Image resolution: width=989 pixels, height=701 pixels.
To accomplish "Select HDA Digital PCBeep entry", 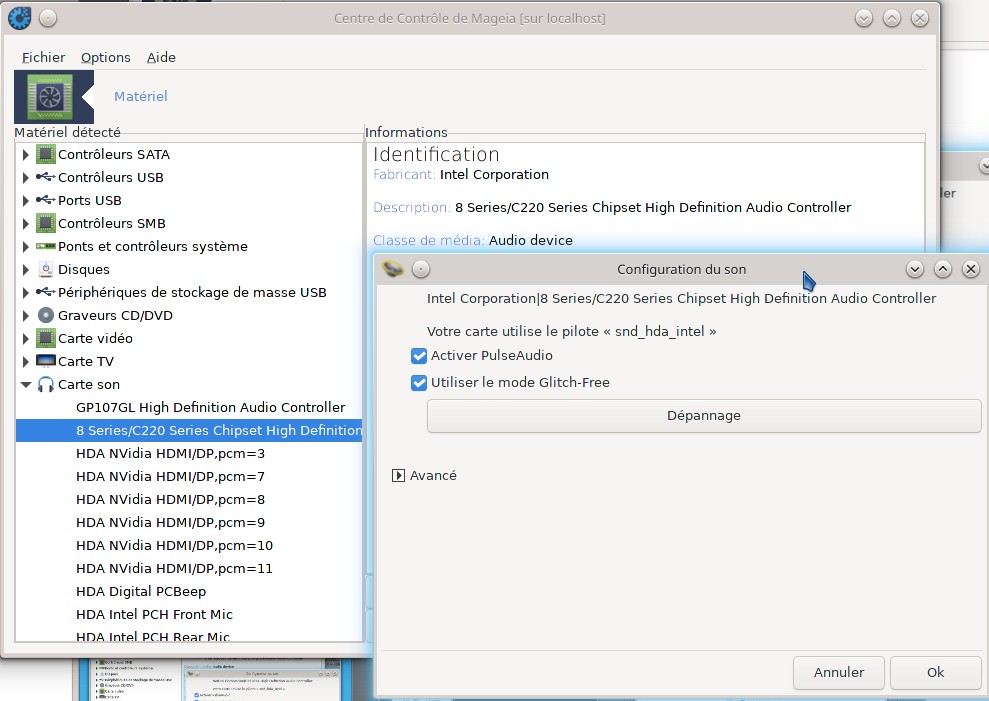I will [x=141, y=592].
